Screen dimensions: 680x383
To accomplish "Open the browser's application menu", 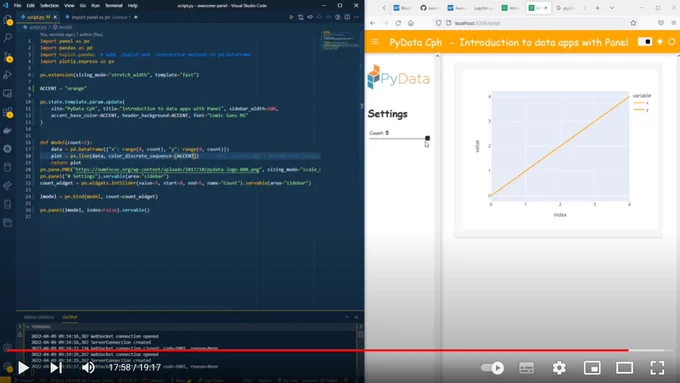I will click(x=673, y=23).
